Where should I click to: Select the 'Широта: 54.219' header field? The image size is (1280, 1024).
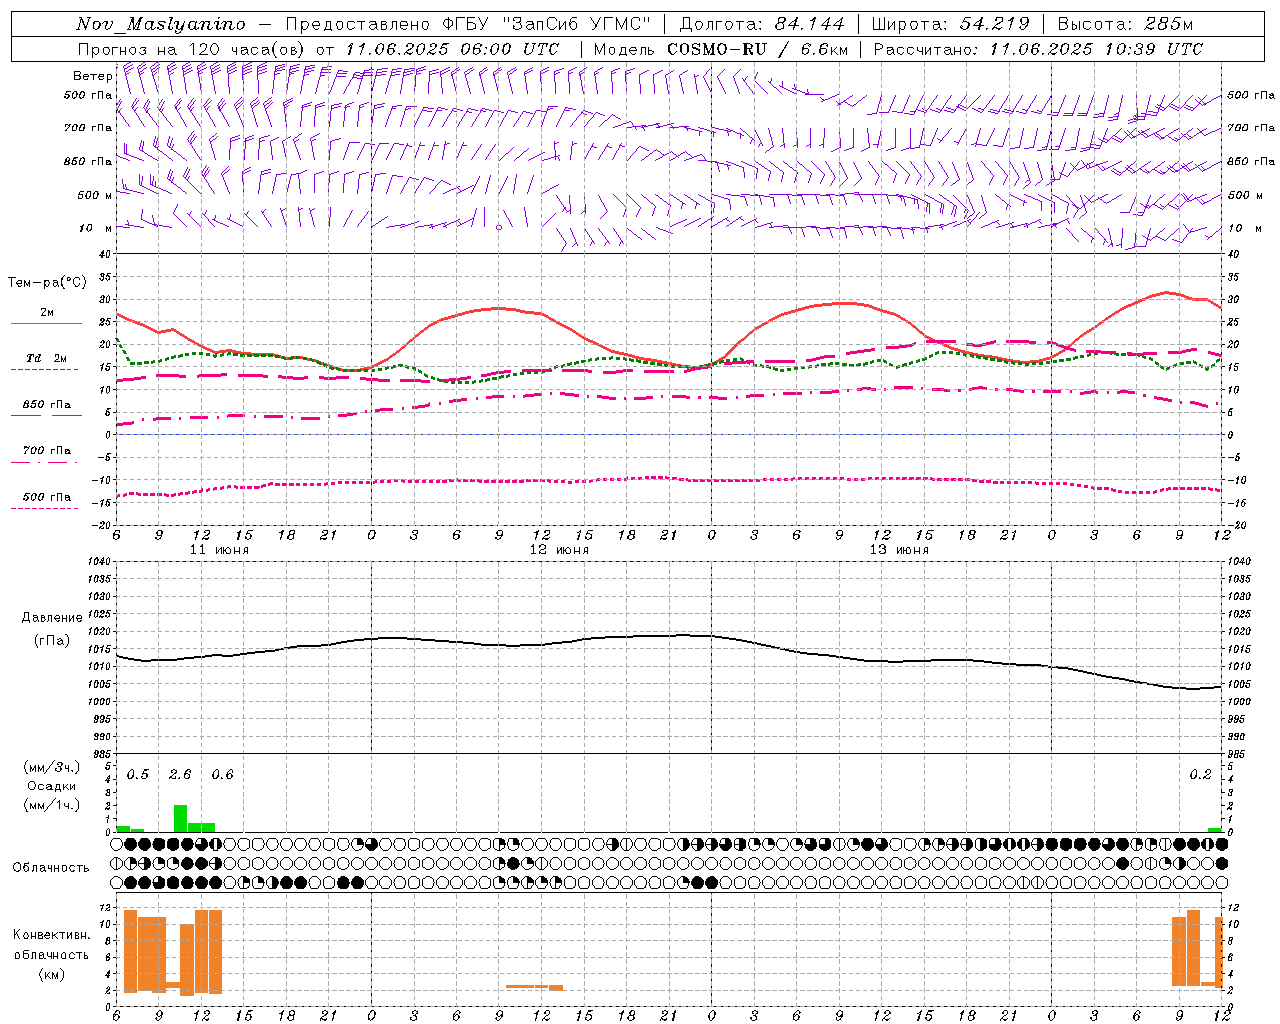[x=951, y=24]
